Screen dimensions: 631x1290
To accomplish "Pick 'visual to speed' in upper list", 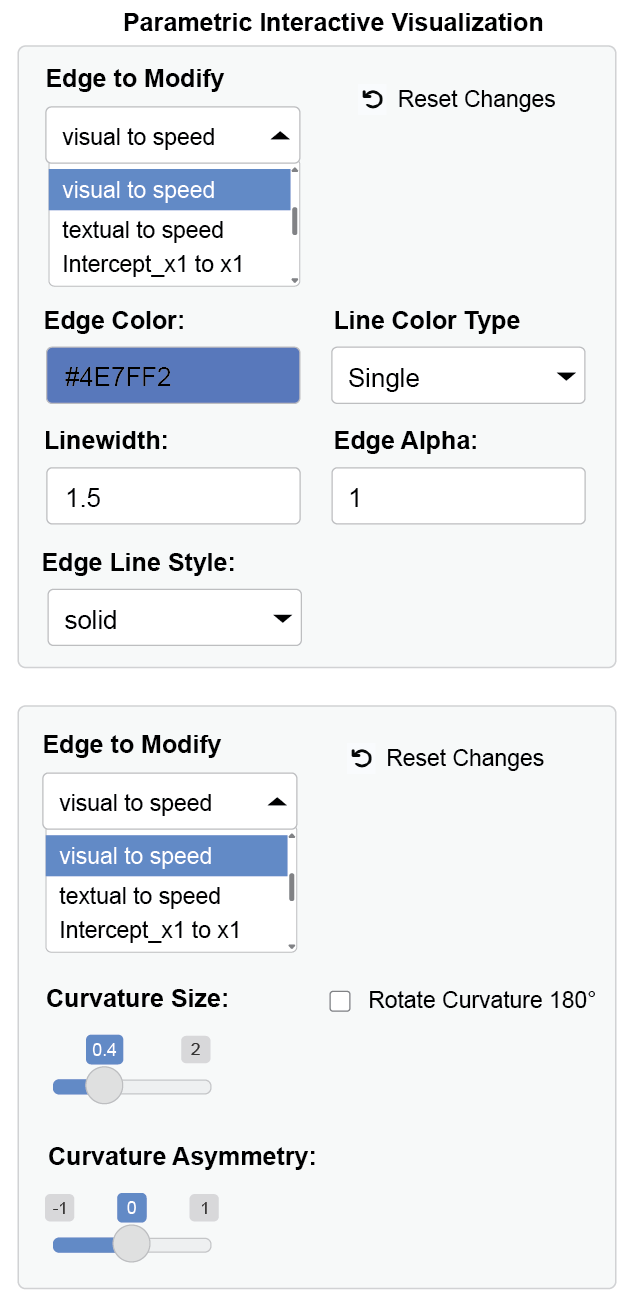I will (139, 190).
